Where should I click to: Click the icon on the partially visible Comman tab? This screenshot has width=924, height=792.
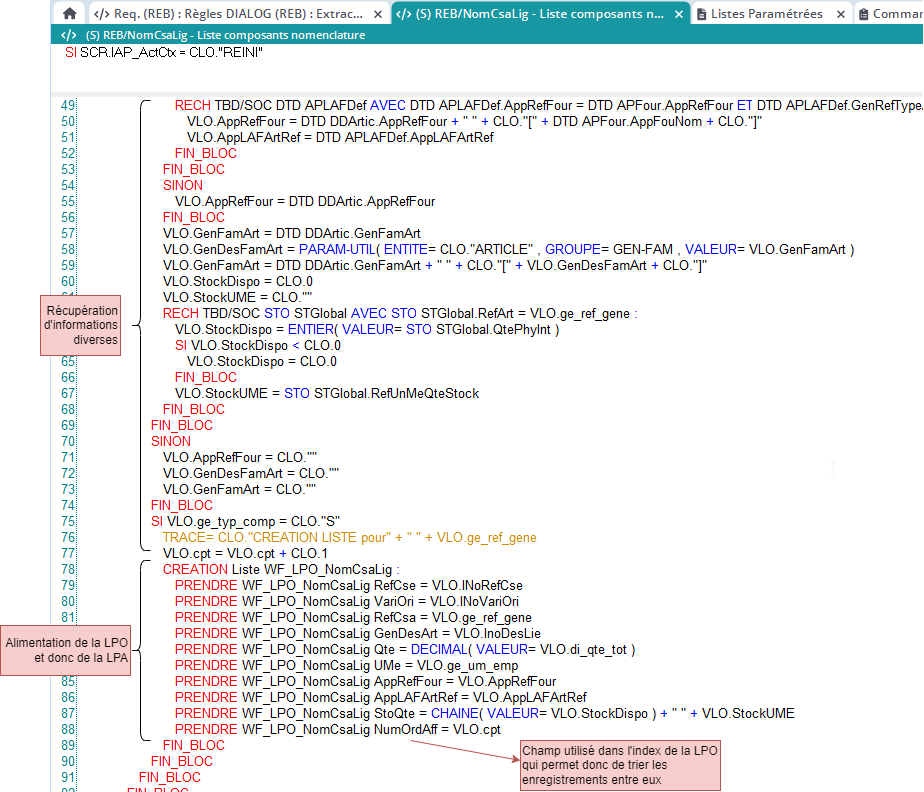tap(863, 14)
